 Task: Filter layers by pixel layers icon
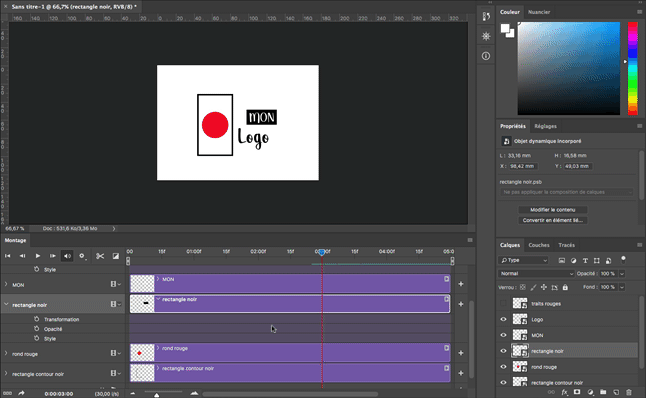(x=562, y=260)
